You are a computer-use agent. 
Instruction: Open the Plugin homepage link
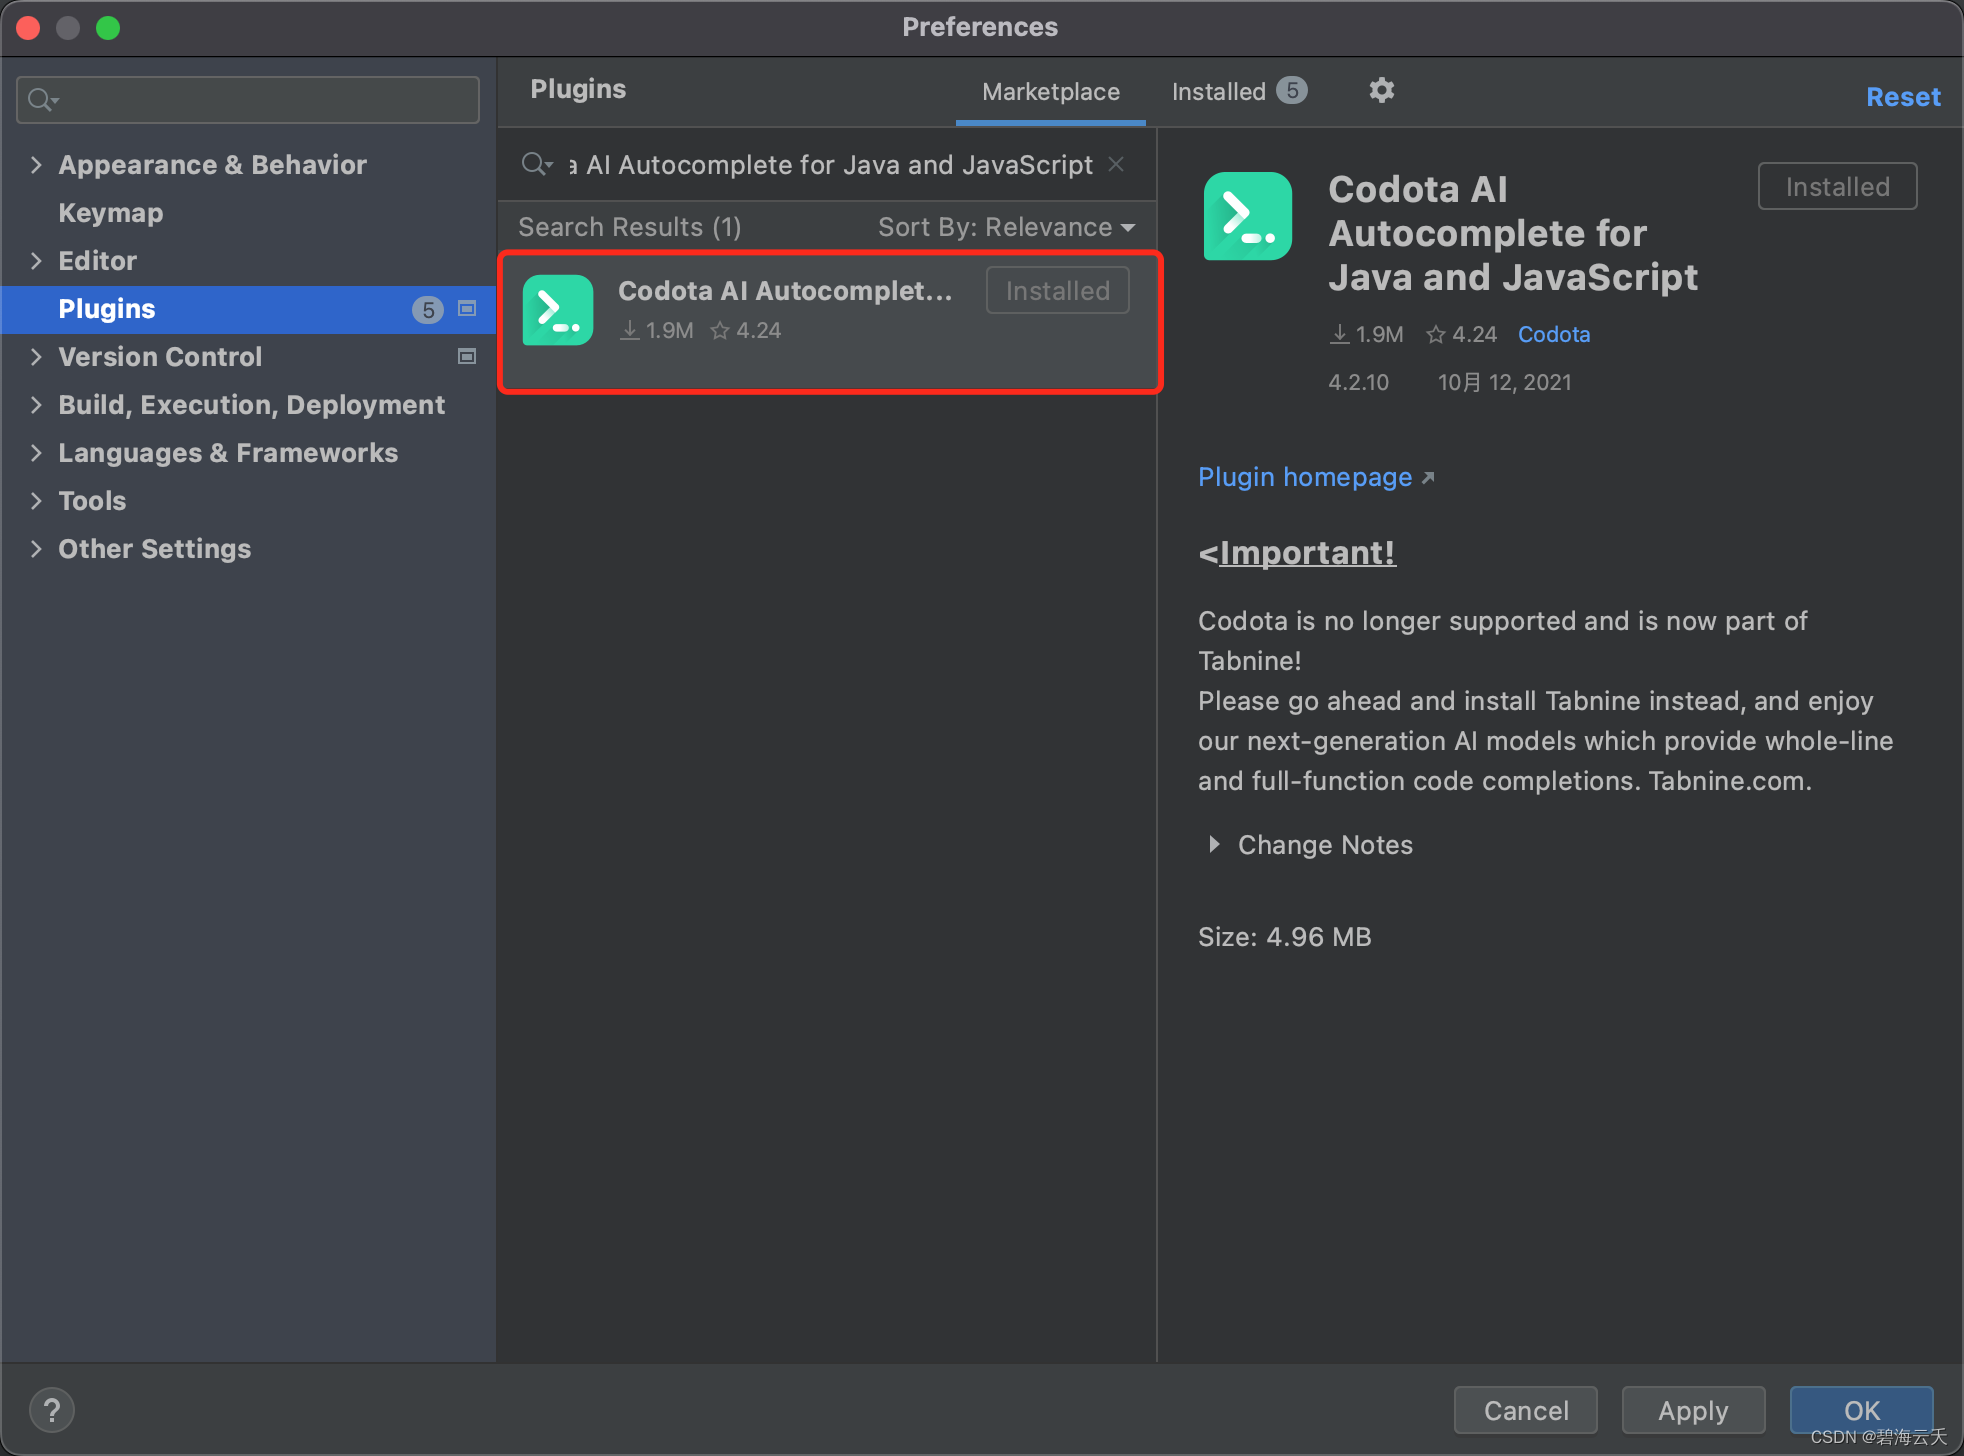coord(1305,478)
